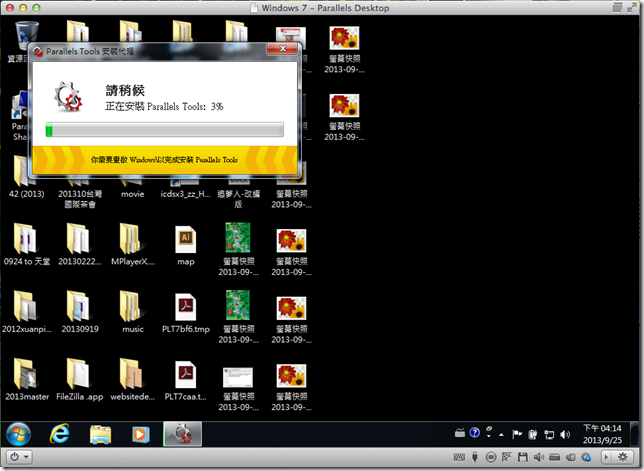Click the network adapter status icon
644x471 pixels.
click(x=506, y=457)
